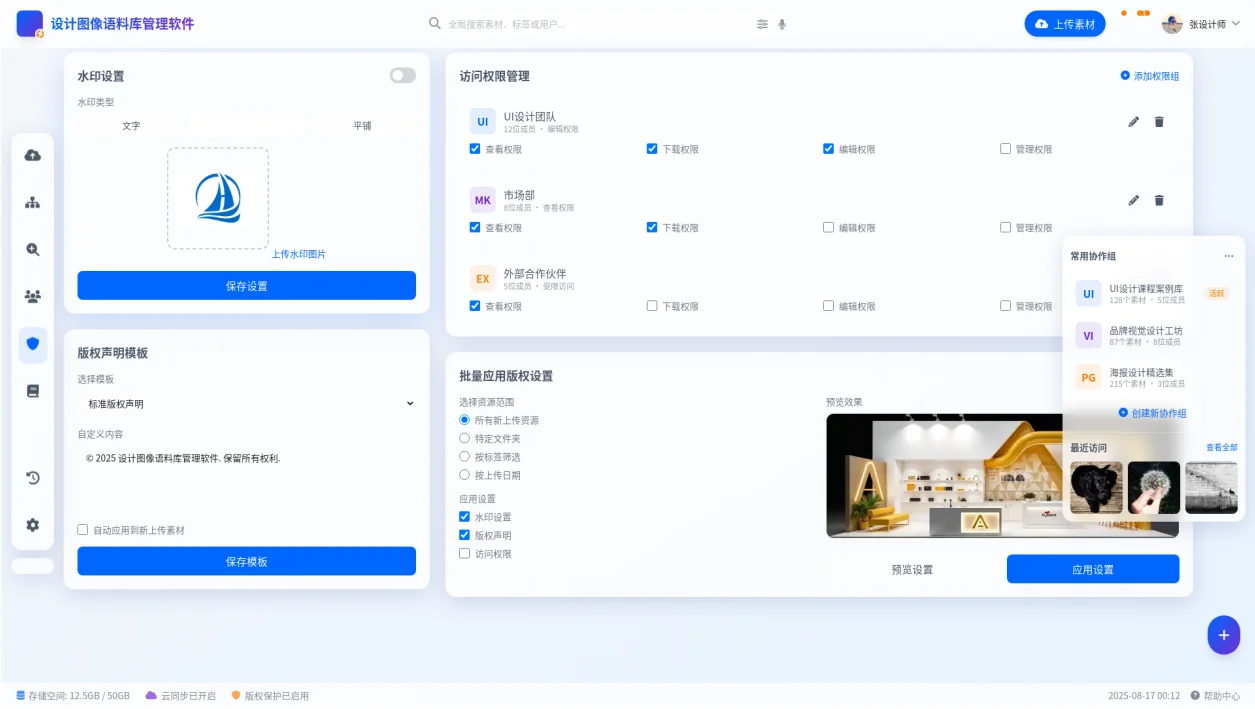
Task: Uncheck 编辑权限 for UI设计团队
Action: (x=828, y=149)
